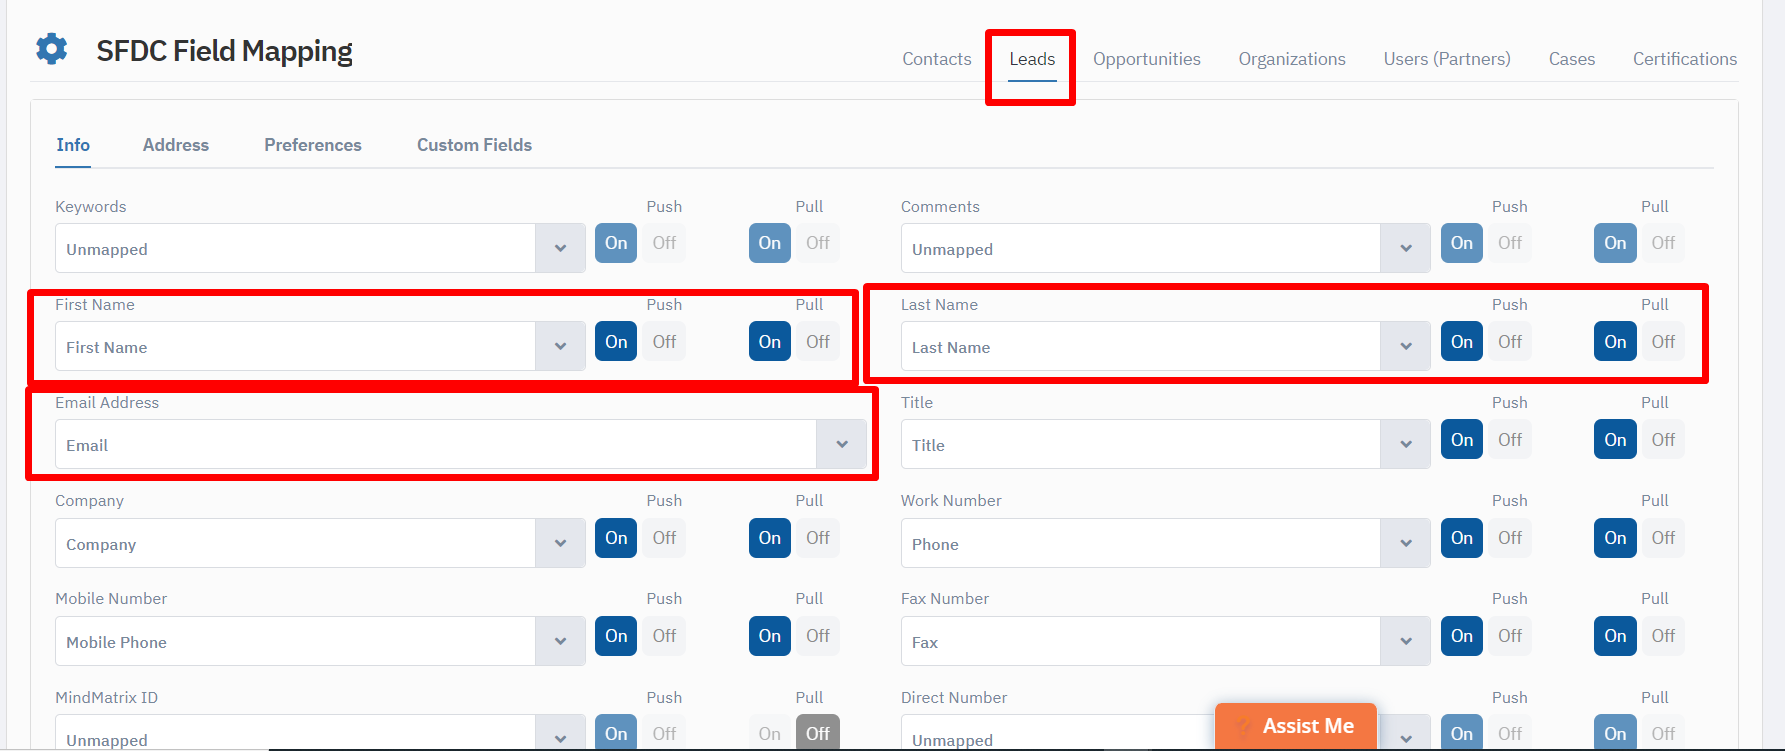Expand the Work Number dropdown

click(1405, 543)
